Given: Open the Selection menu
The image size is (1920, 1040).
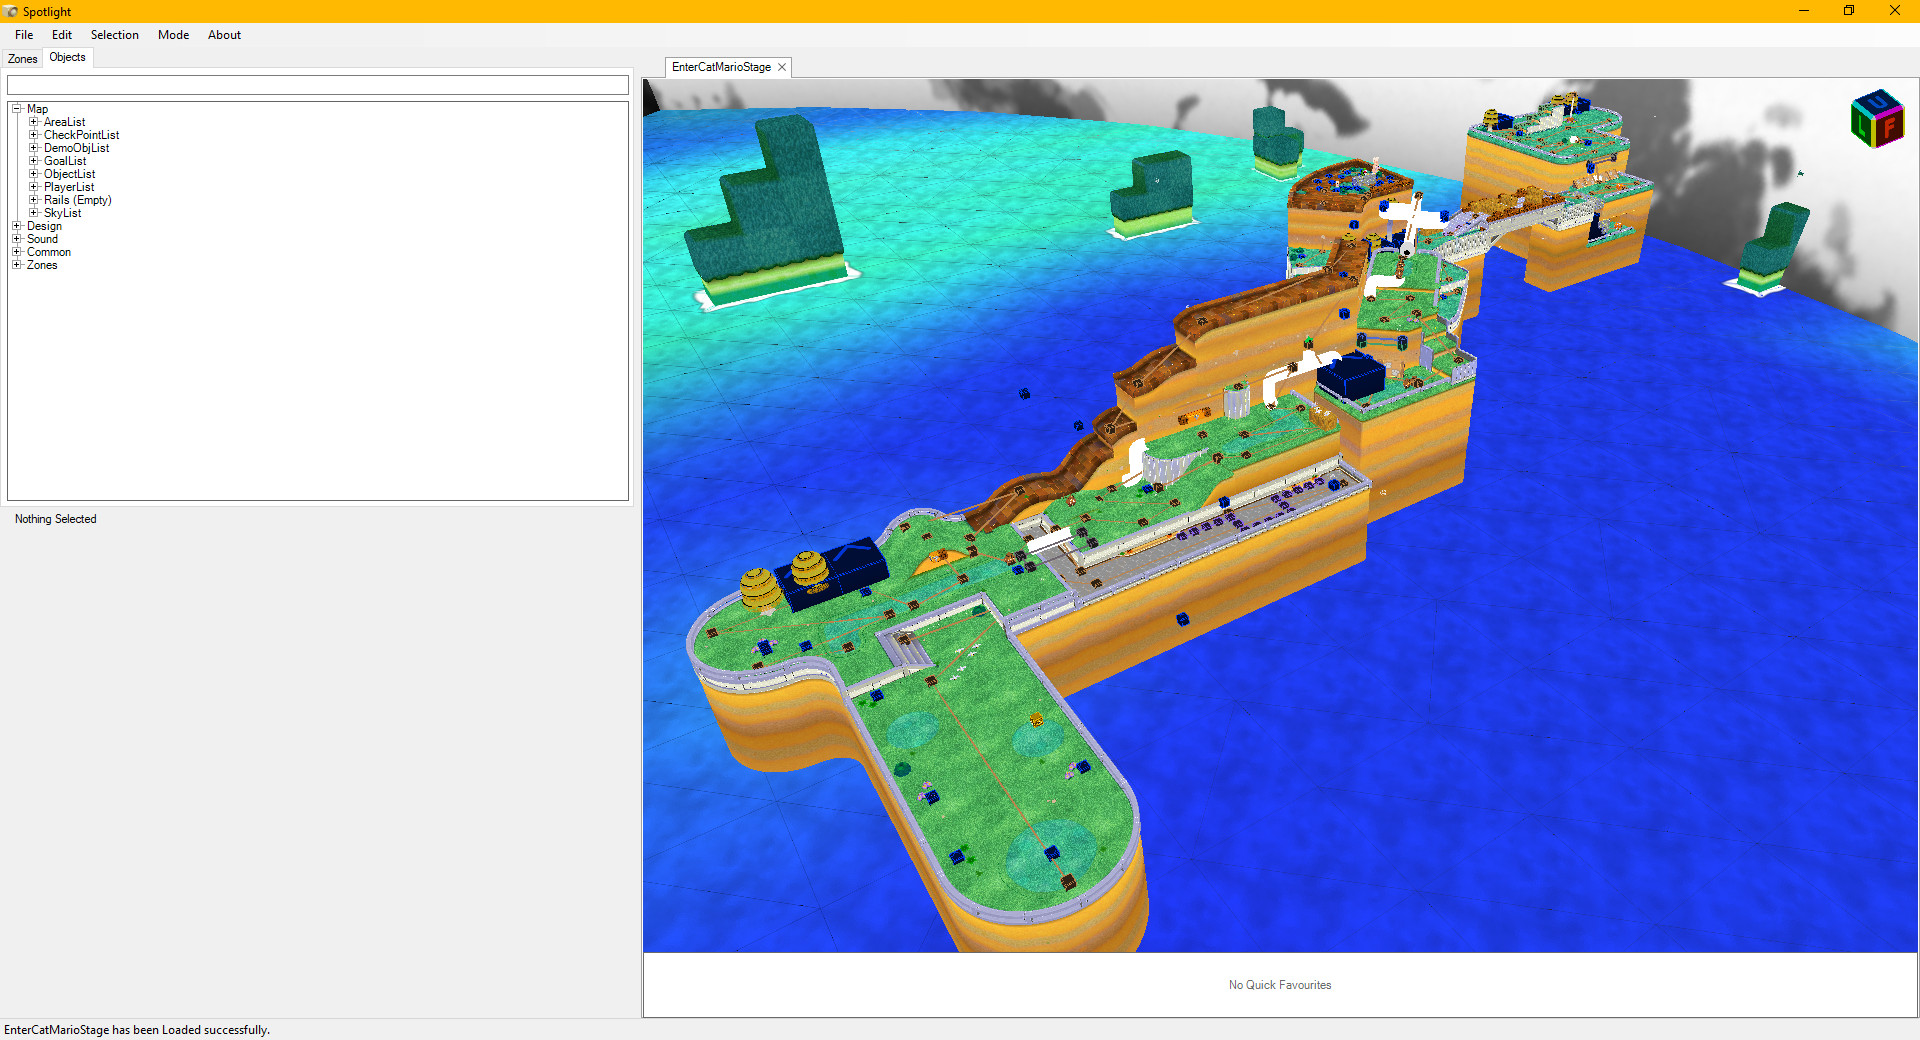Looking at the screenshot, I should pos(114,35).
